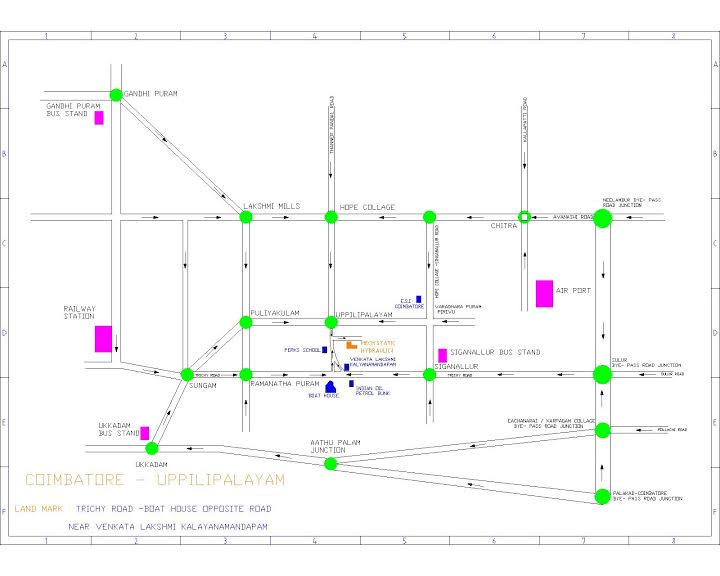Select the hollow green Chitra junction marker
The width and height of the screenshot is (720, 576).
[524, 217]
